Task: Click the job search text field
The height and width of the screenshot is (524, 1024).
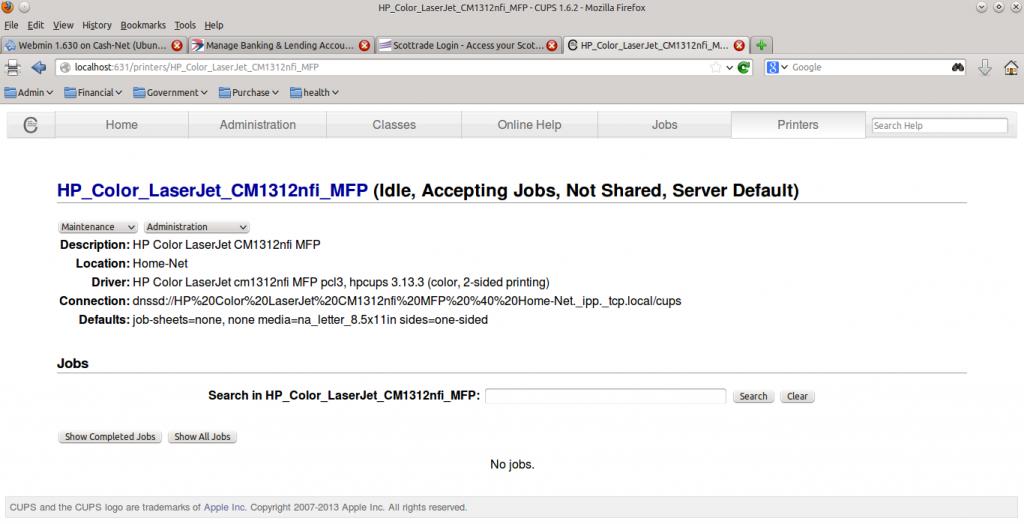Action: pos(605,396)
